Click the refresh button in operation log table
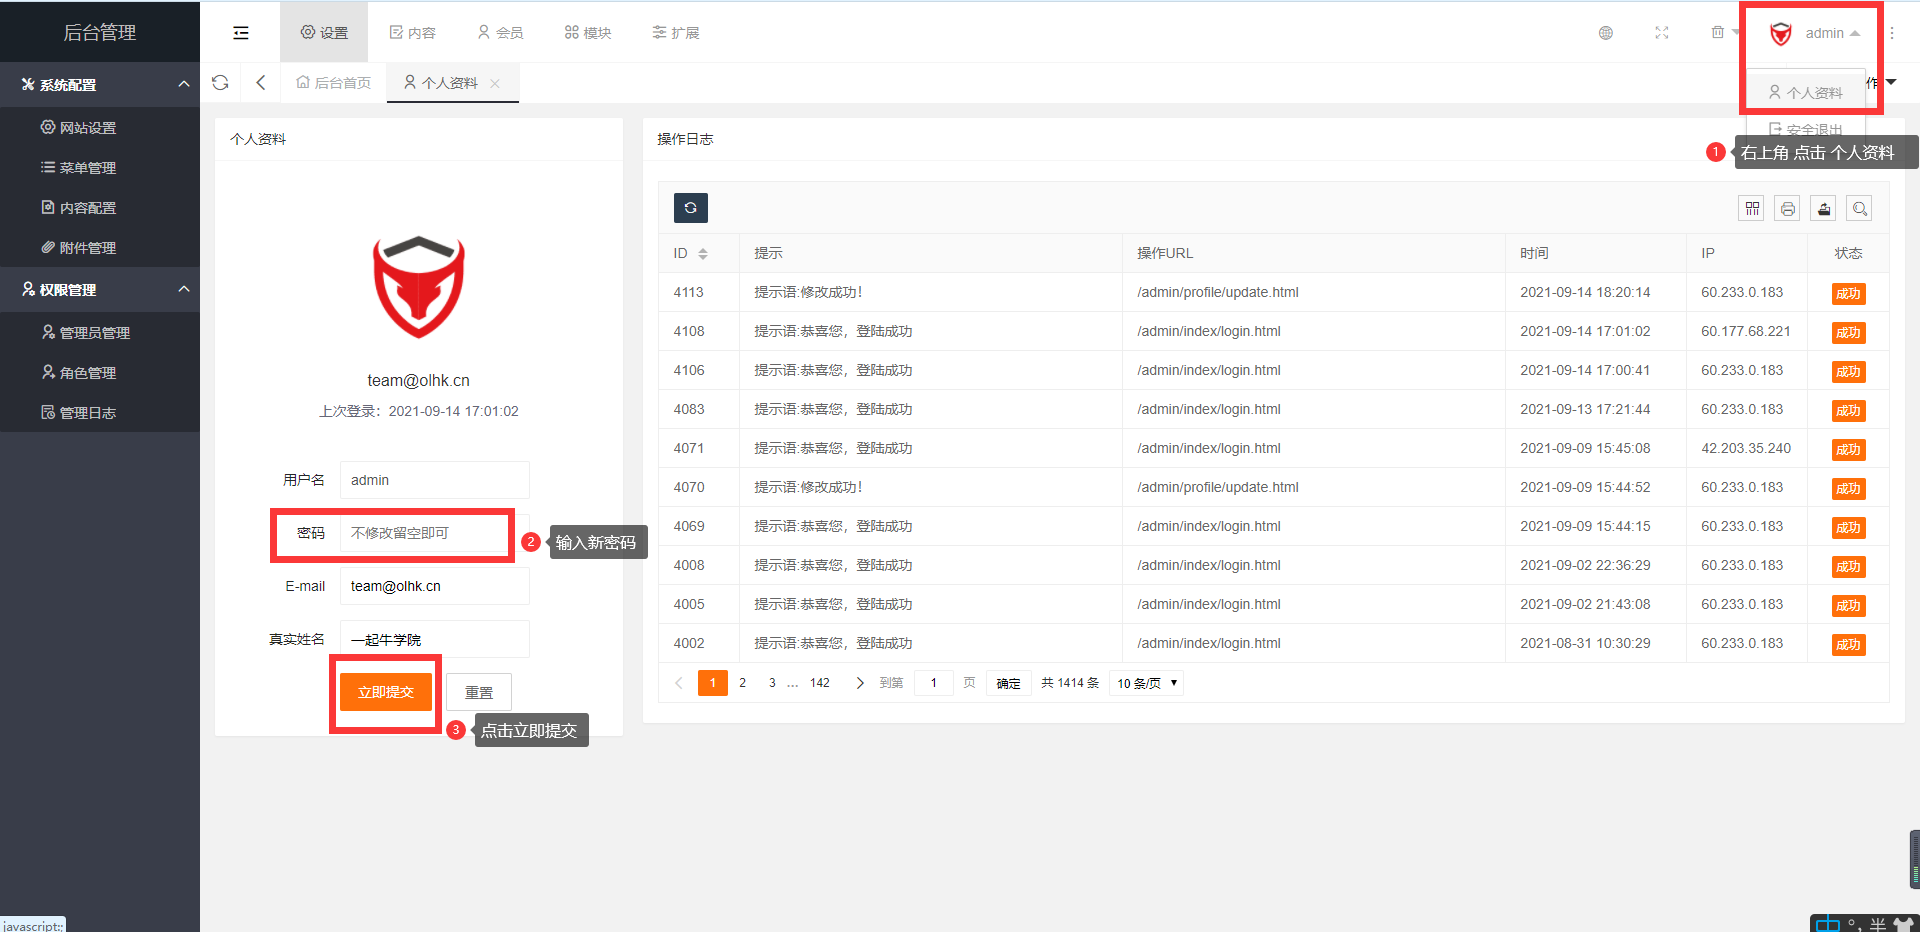This screenshot has height=932, width=1920. tap(690, 208)
